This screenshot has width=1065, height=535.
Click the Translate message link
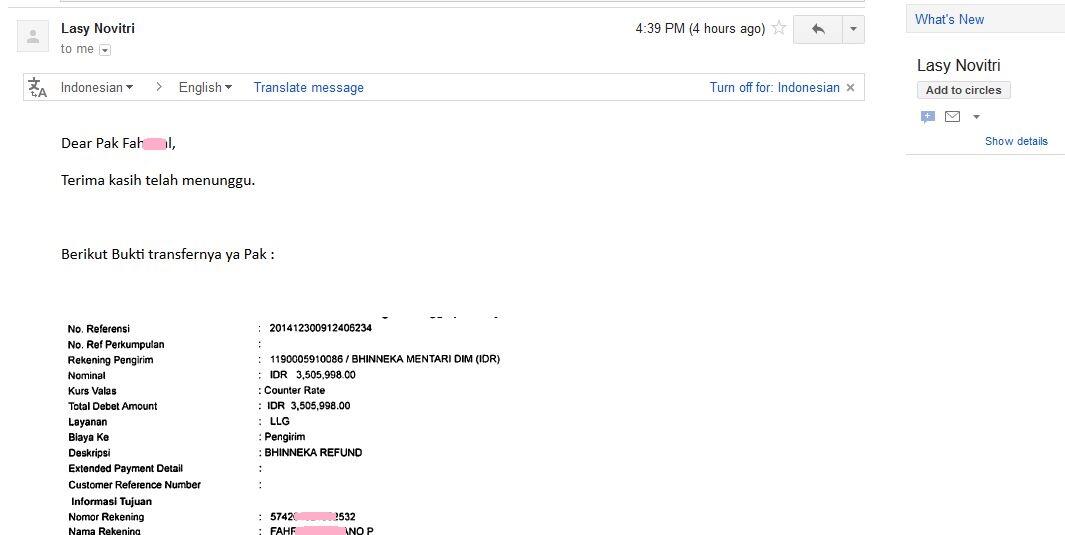click(x=308, y=88)
